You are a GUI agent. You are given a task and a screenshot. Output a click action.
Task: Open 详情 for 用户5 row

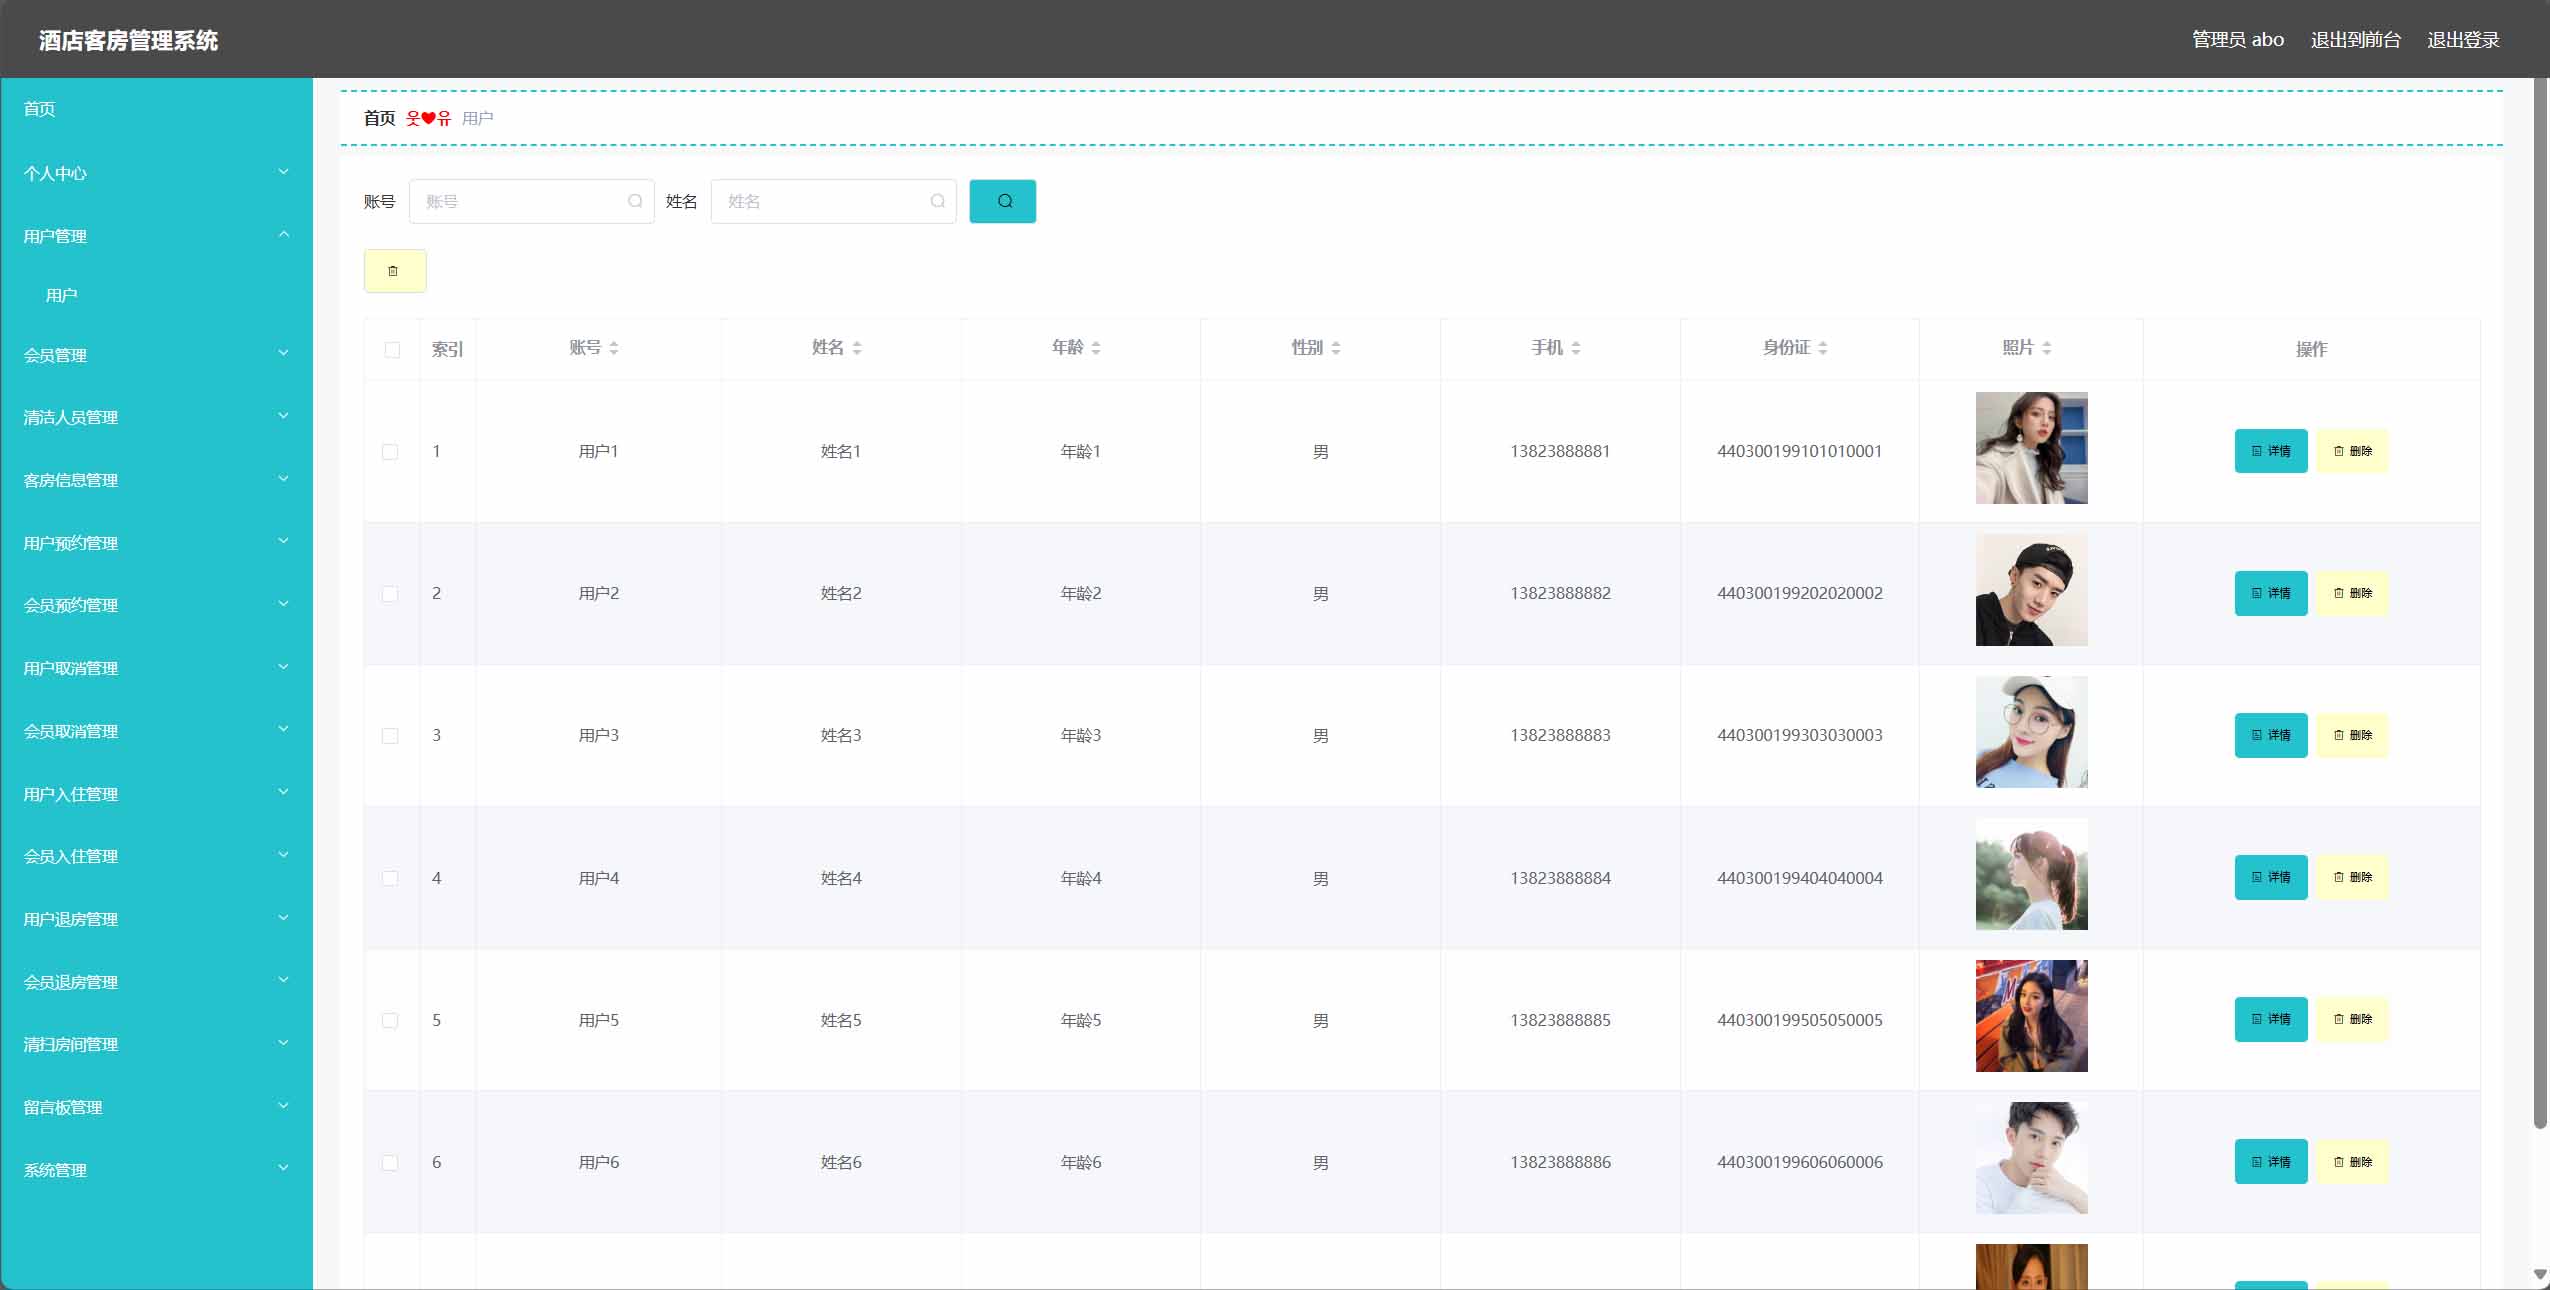tap(2271, 1019)
